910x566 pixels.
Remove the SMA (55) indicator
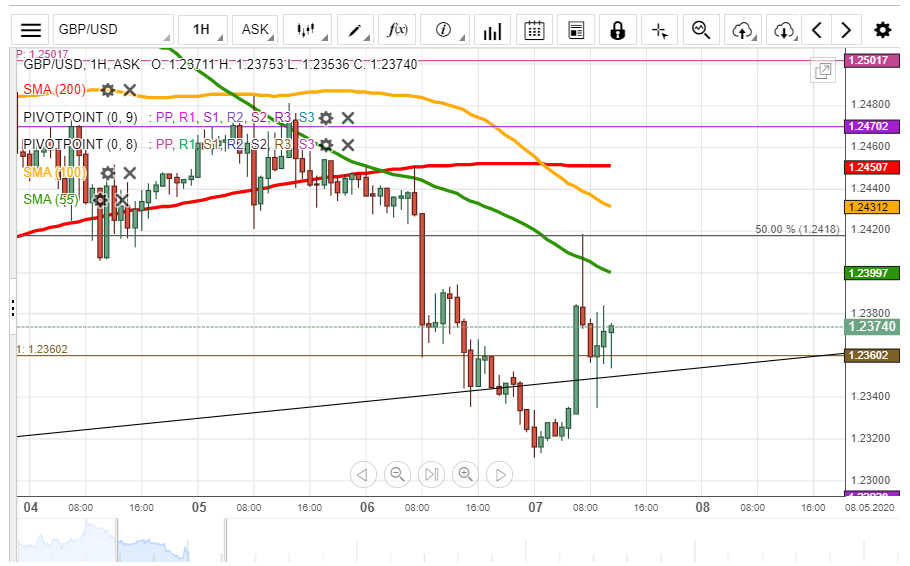pos(122,200)
